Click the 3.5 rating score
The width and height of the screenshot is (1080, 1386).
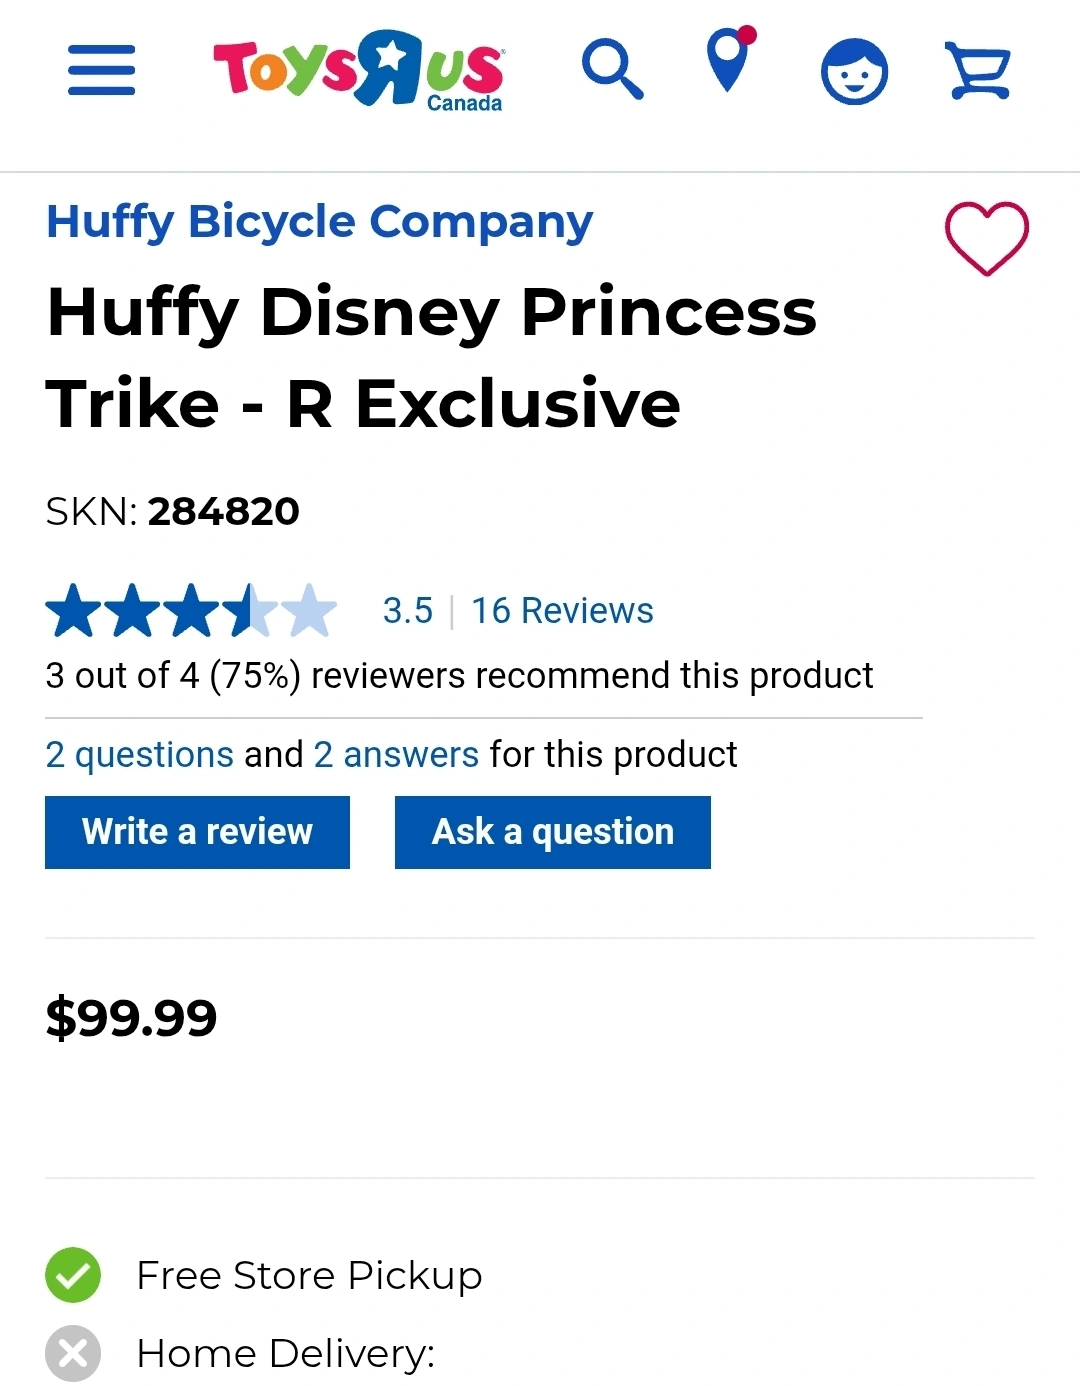tap(408, 610)
